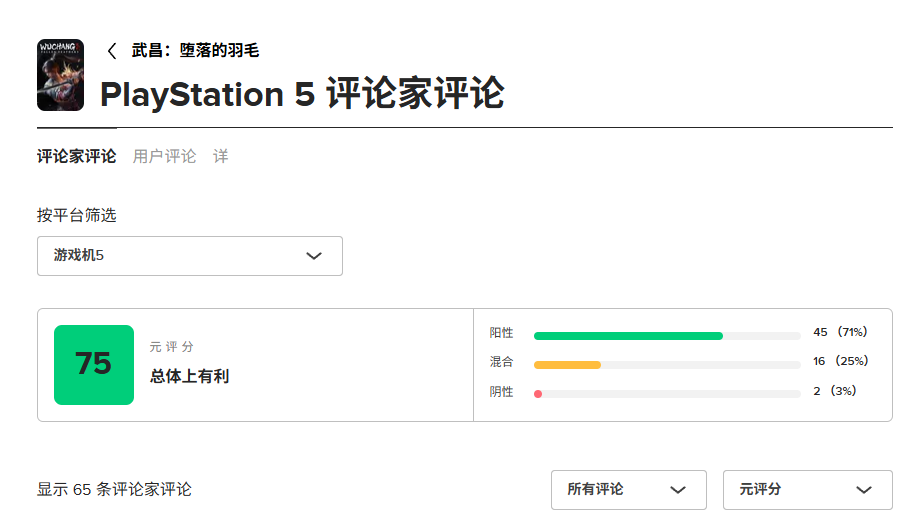Switch to the 评论家评论 tab
Viewport: 911px width, 519px height.
[x=77, y=157]
